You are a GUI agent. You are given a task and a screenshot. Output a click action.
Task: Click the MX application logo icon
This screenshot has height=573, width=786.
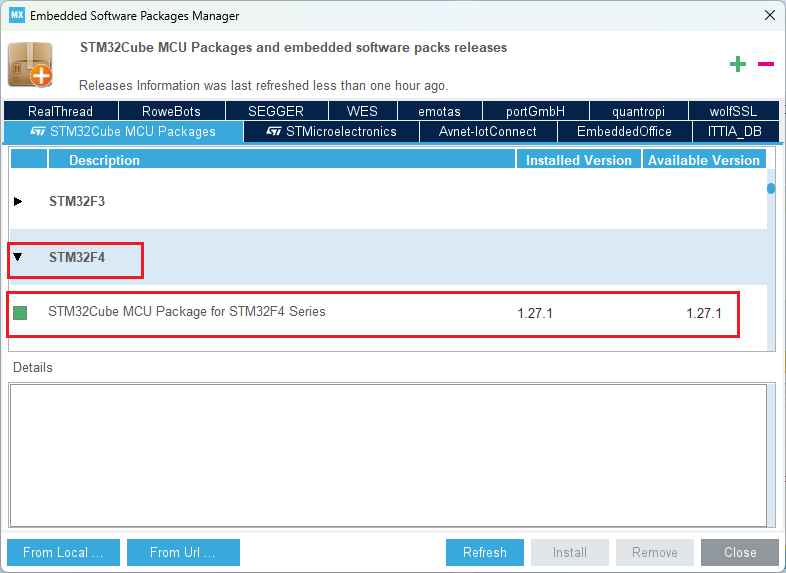[16, 15]
